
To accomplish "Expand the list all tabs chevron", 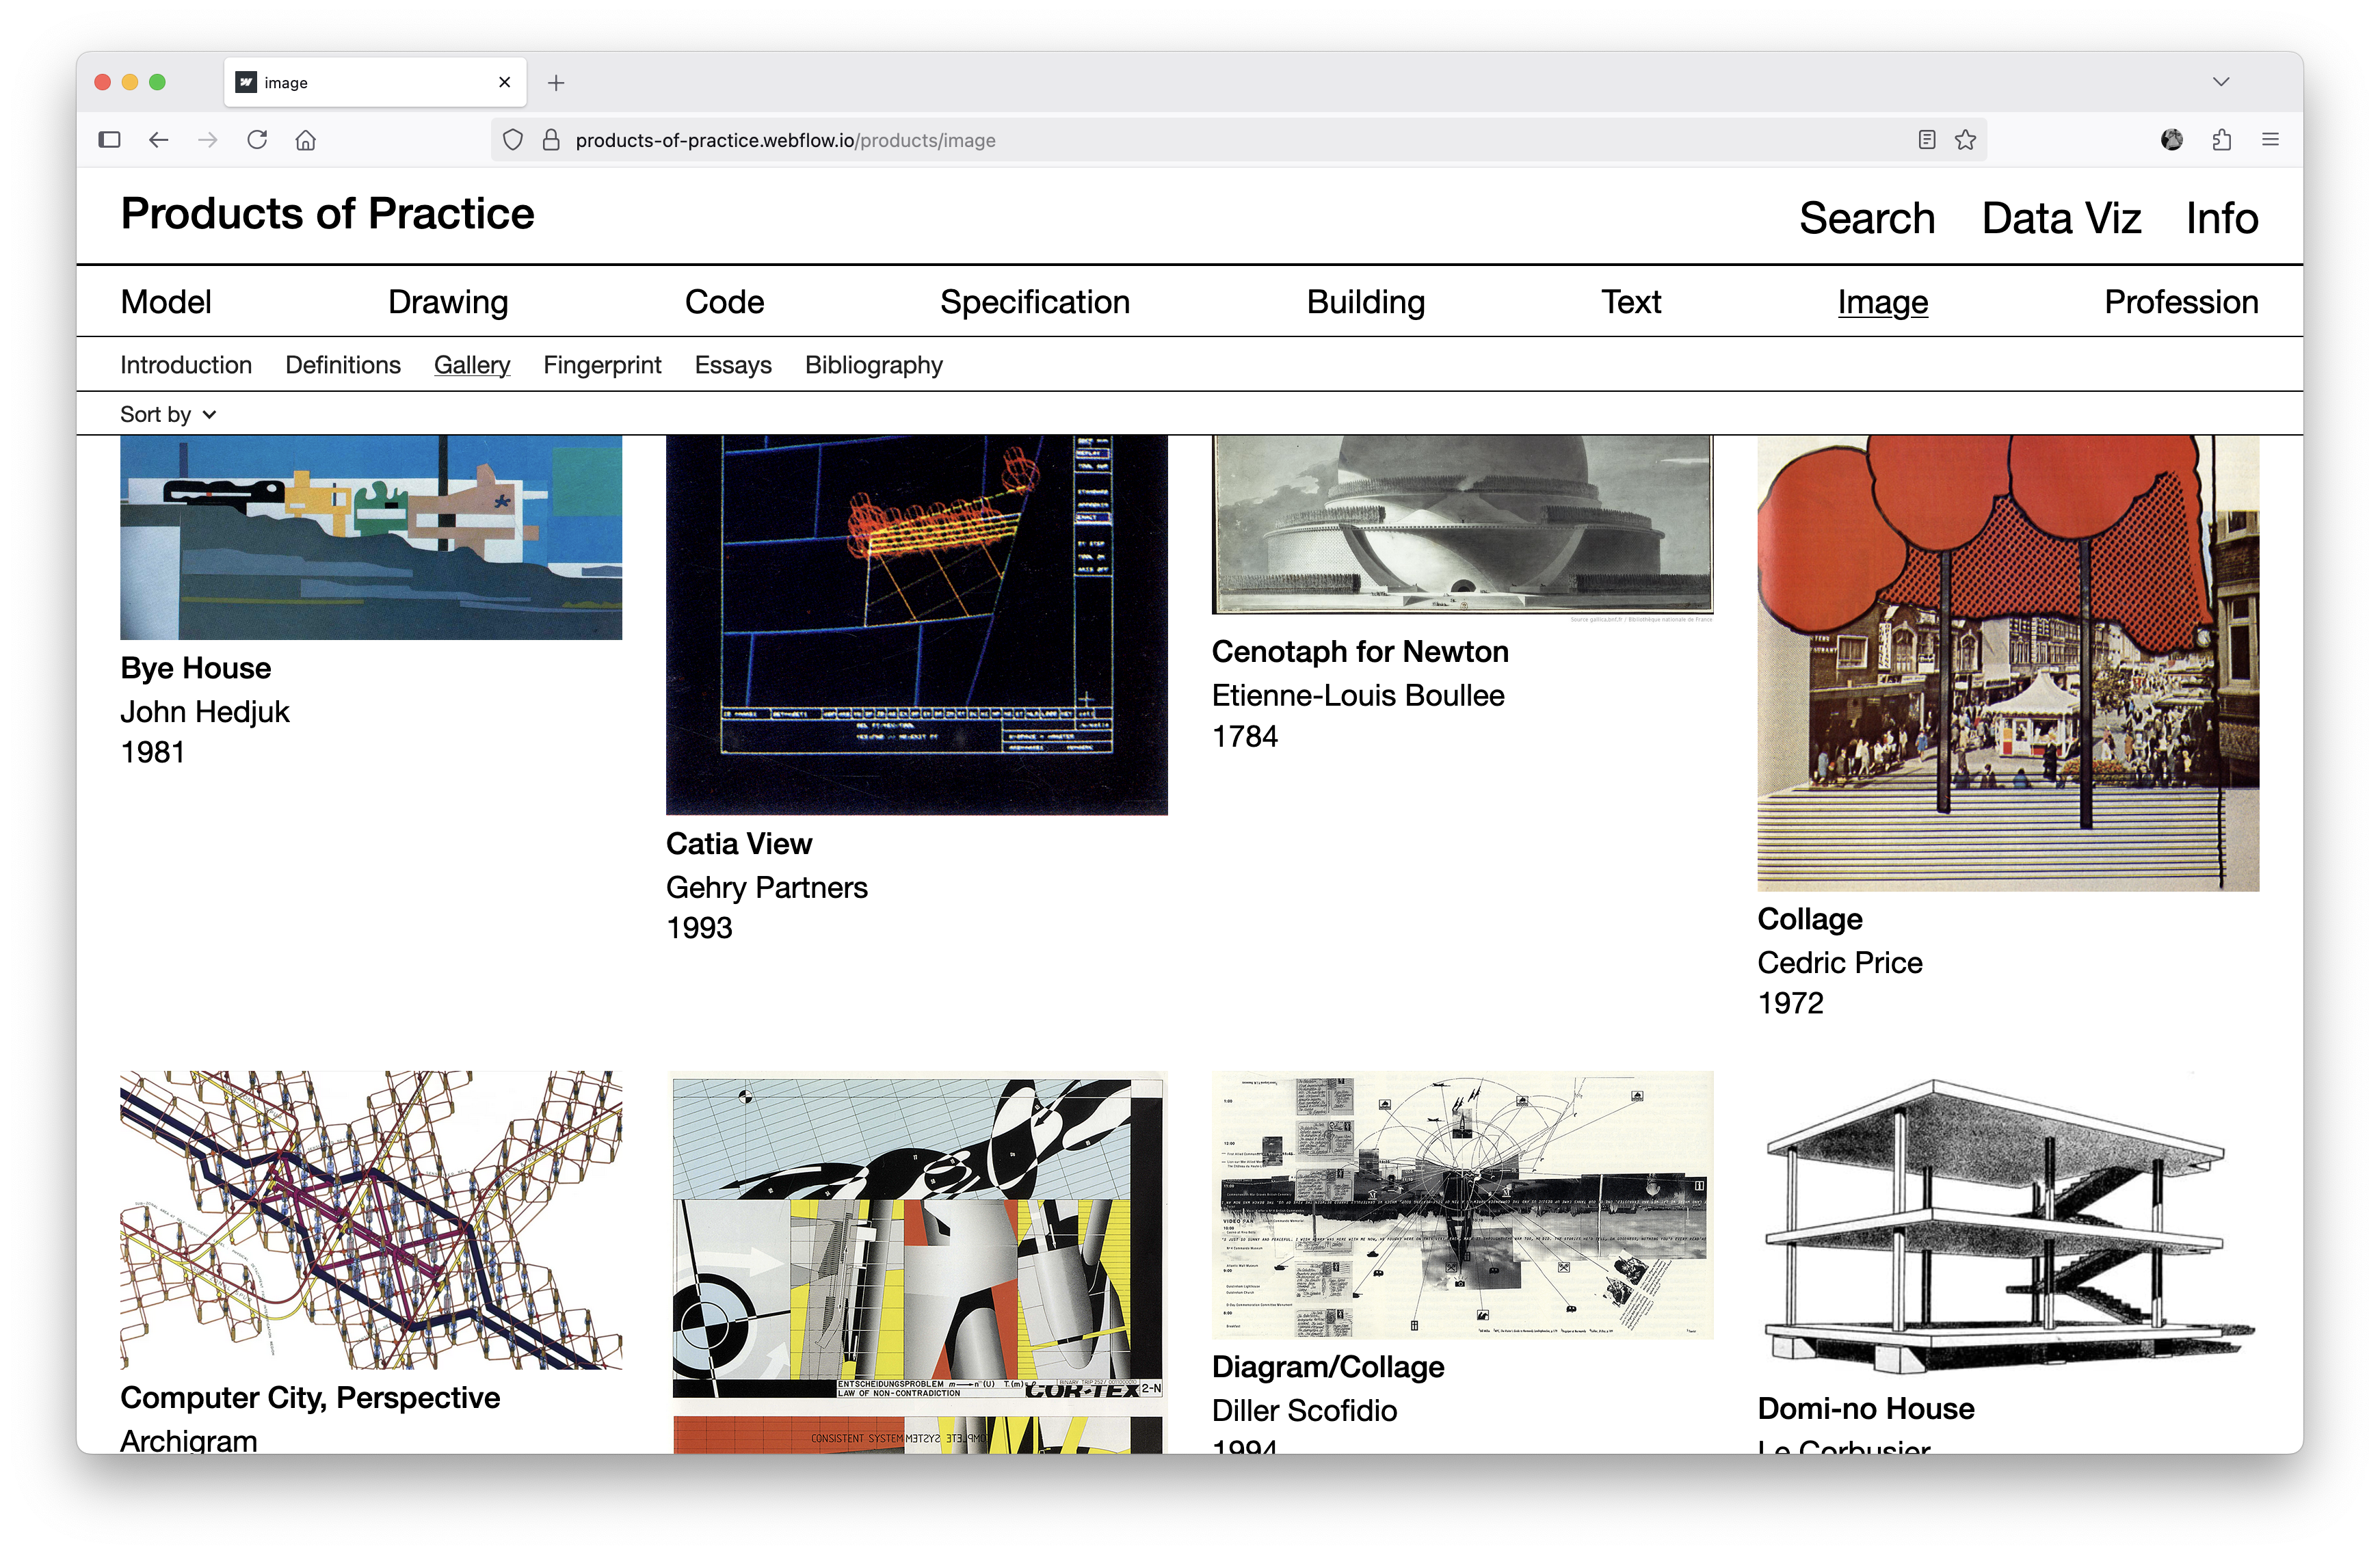I will click(x=2221, y=82).
